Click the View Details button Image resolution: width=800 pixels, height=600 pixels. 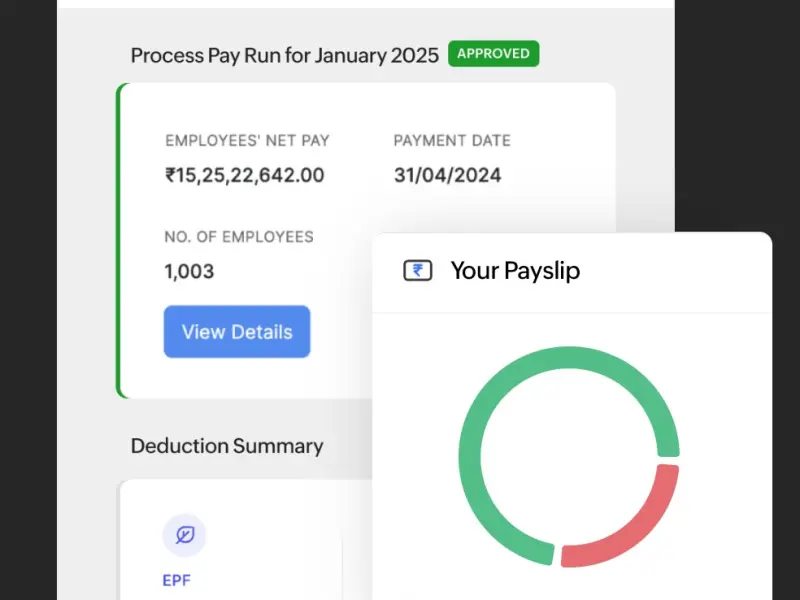tap(237, 332)
